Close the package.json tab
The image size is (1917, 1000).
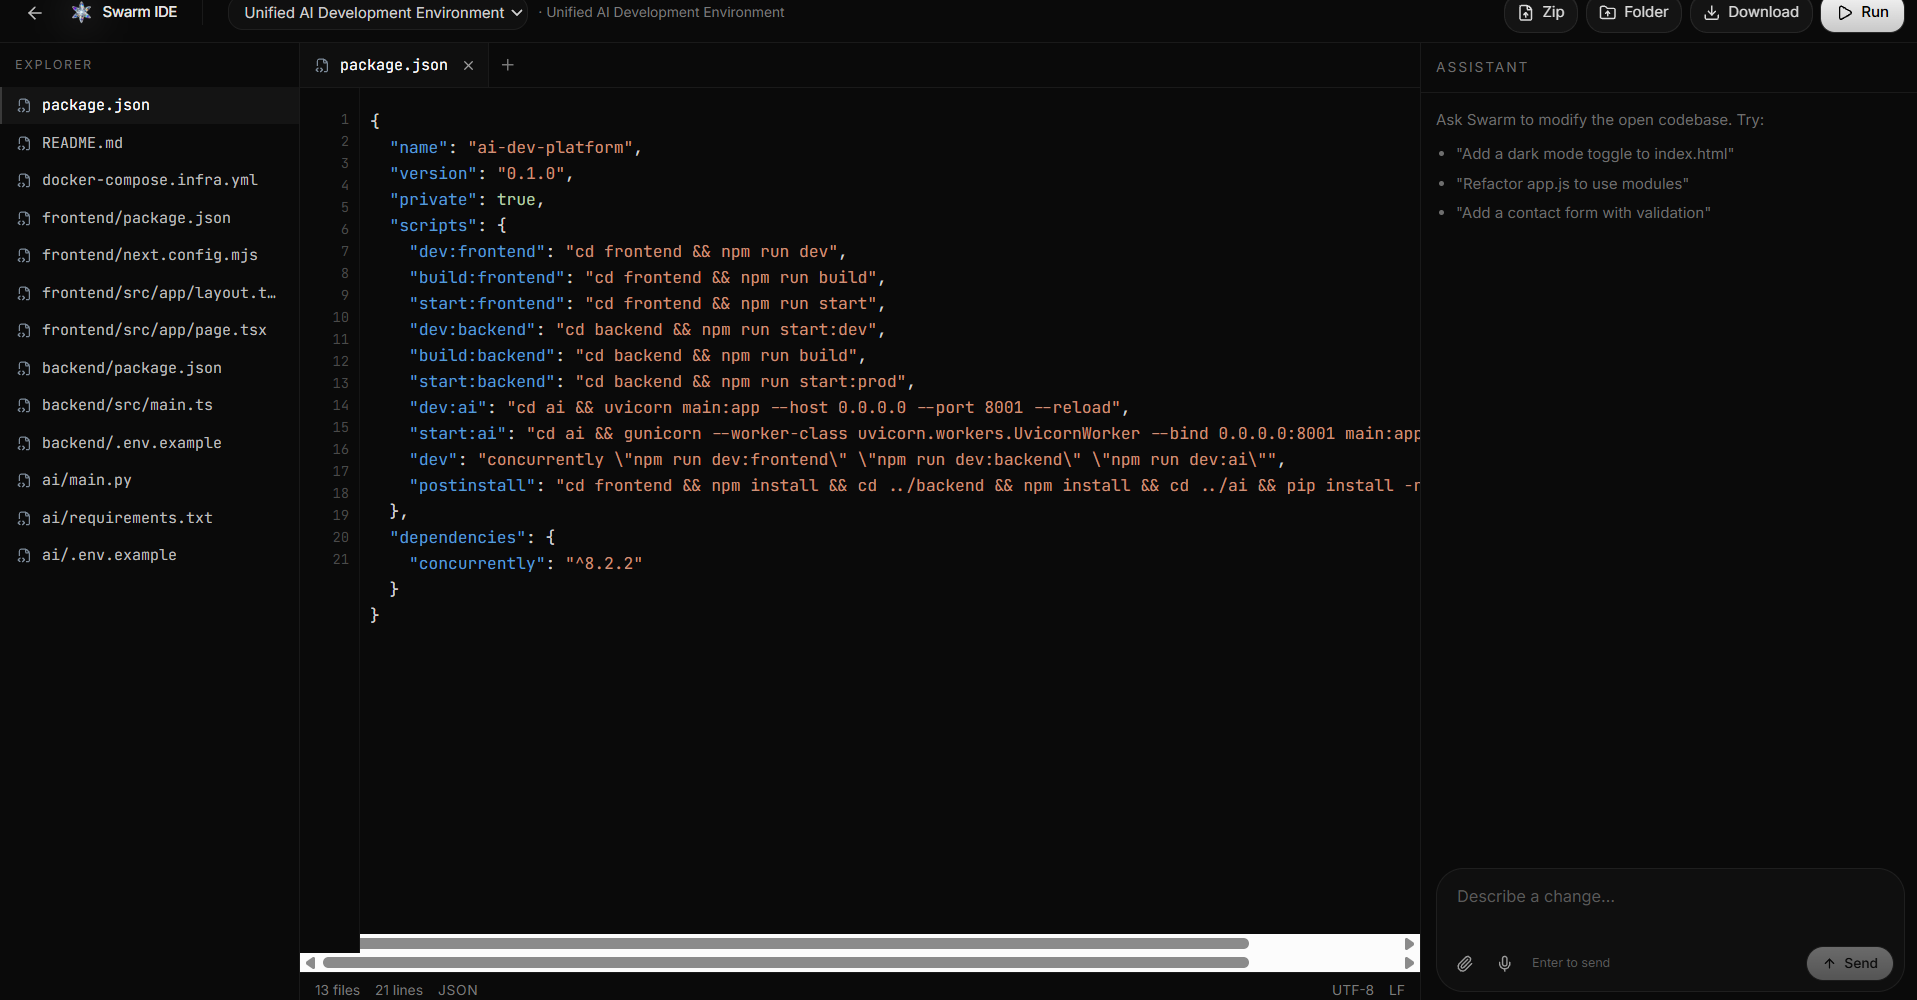click(468, 65)
